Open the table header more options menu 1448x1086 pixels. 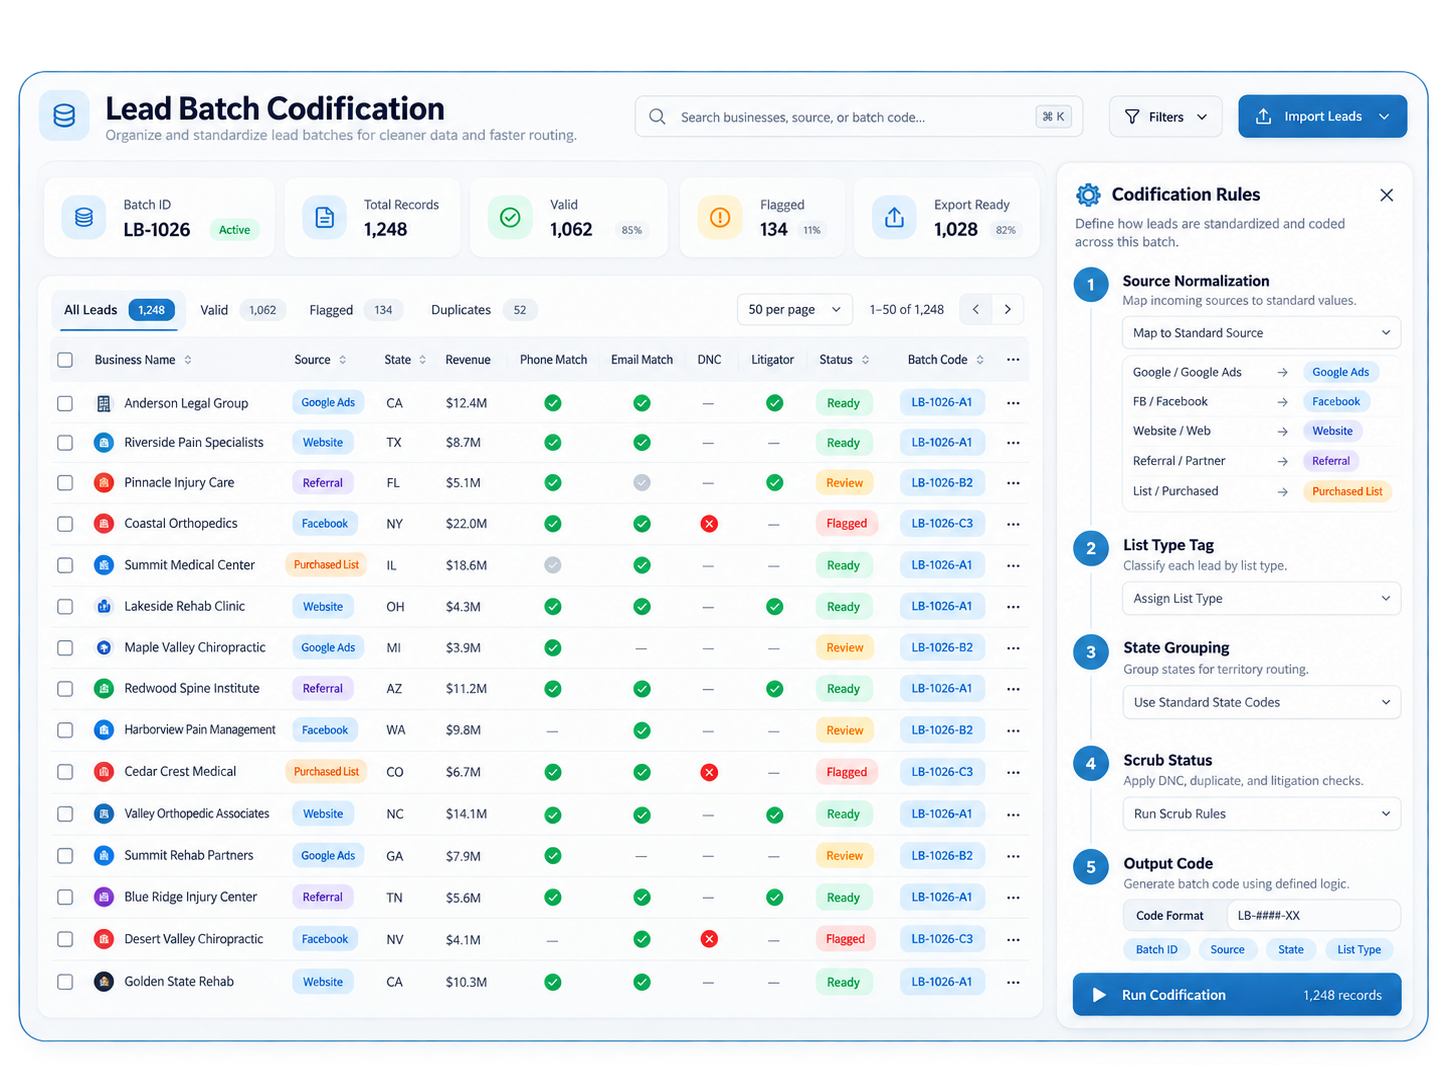[x=1013, y=360]
